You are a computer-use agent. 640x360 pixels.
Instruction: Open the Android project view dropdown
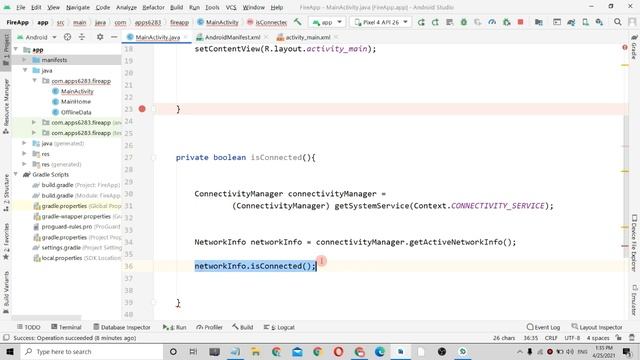coord(36,37)
